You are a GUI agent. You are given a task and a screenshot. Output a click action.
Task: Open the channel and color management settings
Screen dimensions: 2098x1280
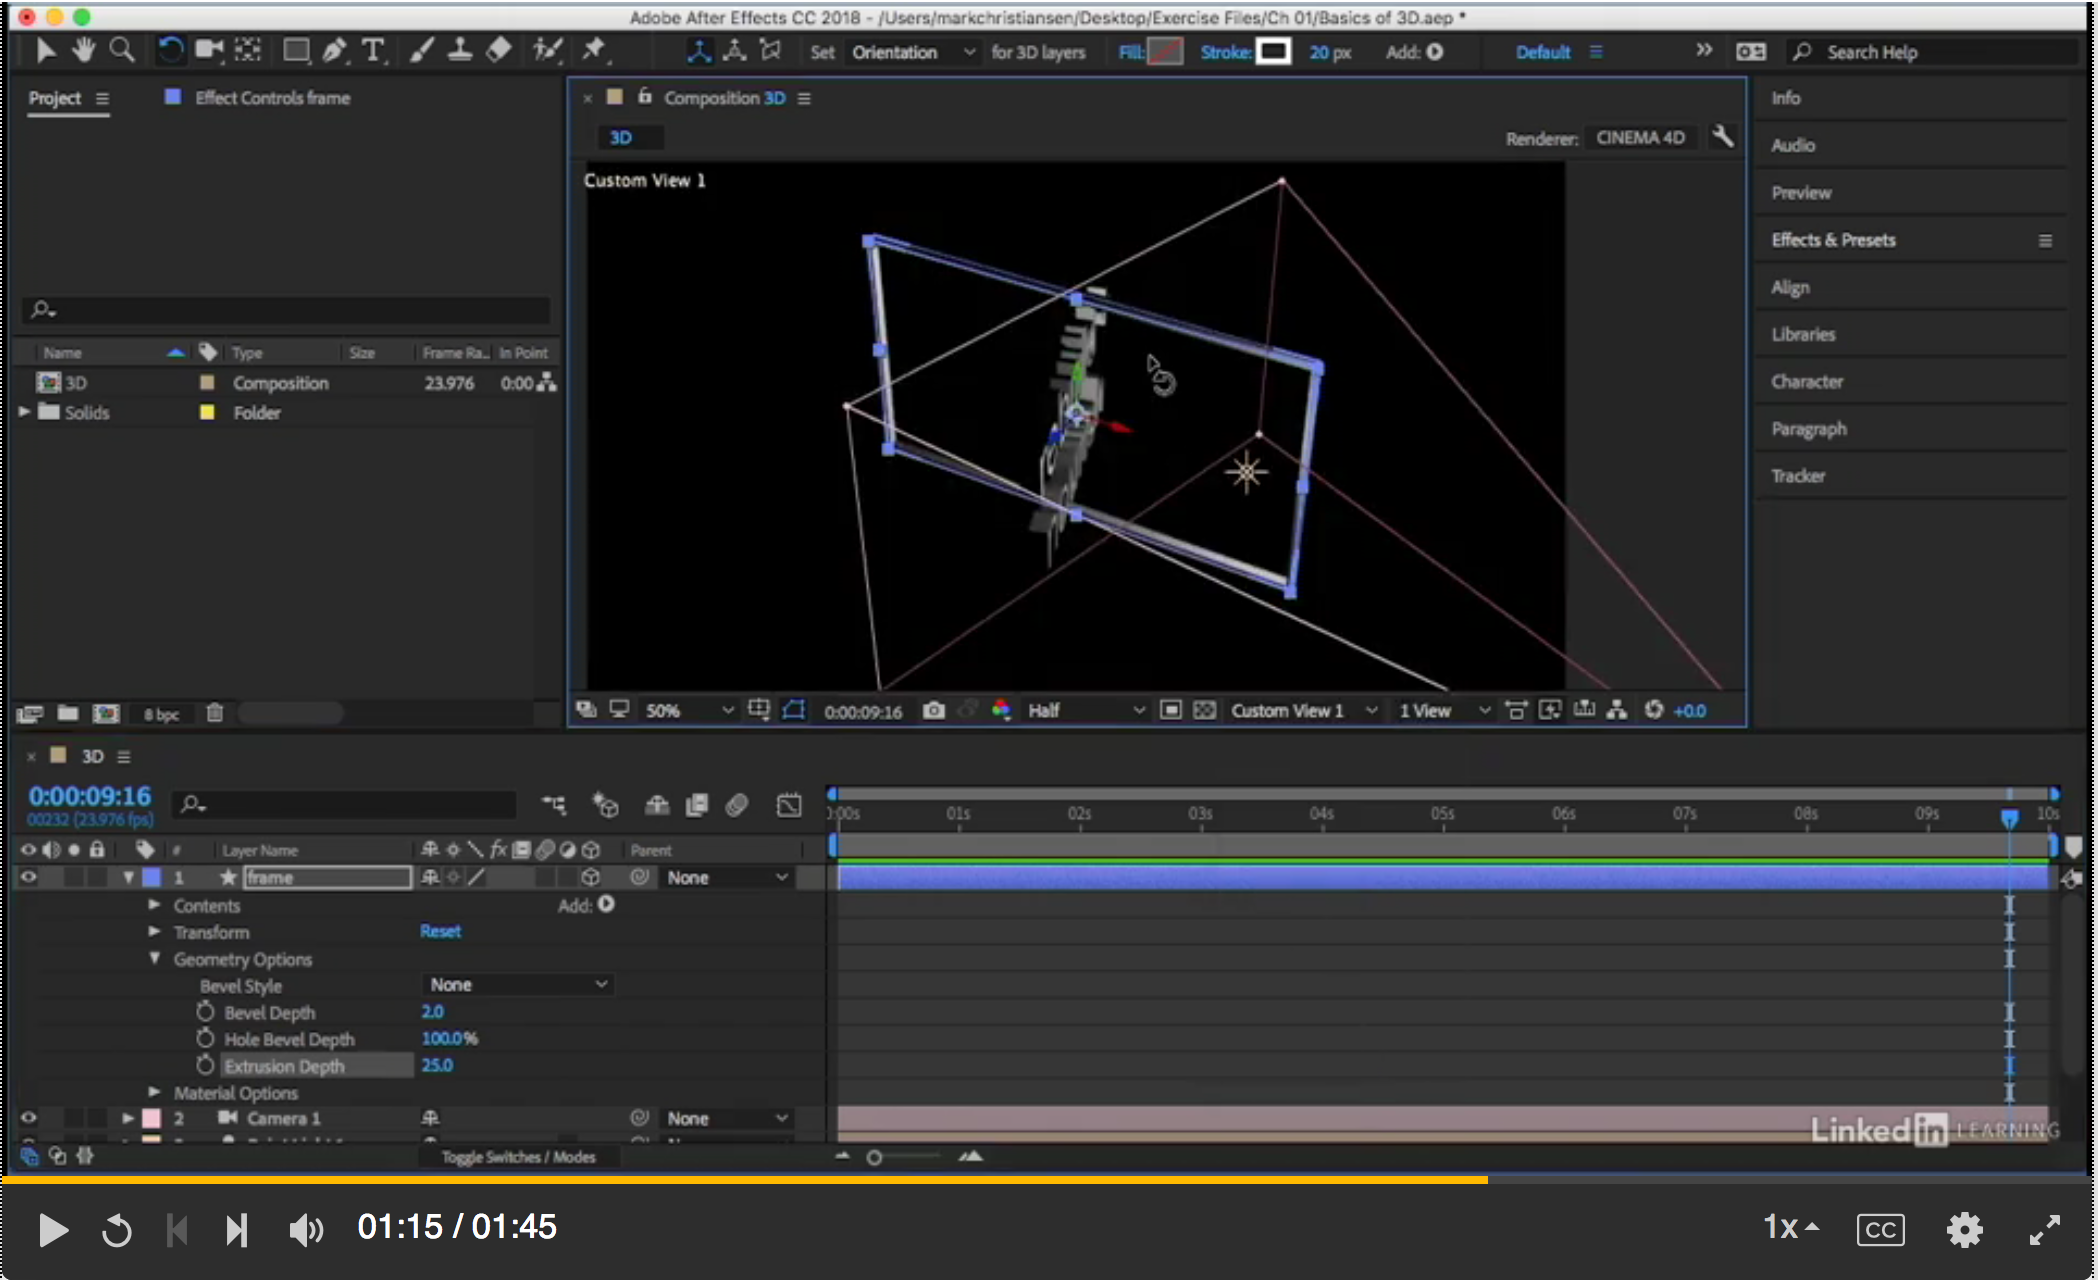tap(1002, 710)
